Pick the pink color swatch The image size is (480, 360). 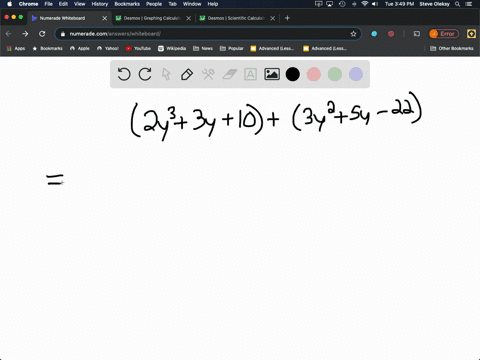(314, 74)
